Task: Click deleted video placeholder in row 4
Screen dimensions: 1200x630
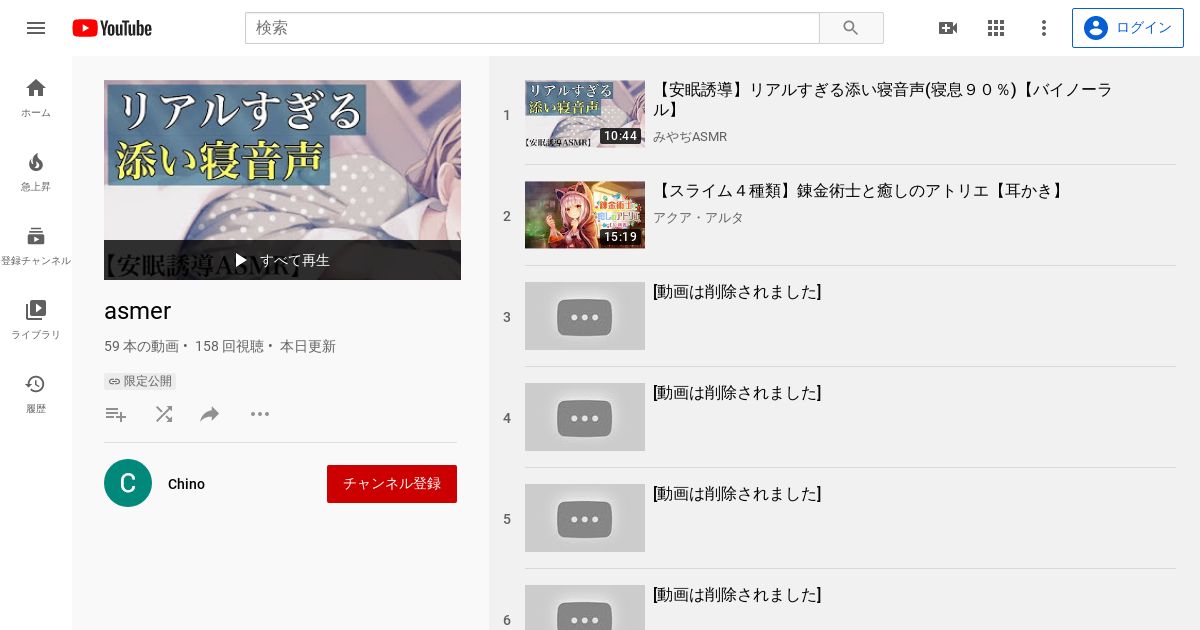Action: tap(585, 417)
